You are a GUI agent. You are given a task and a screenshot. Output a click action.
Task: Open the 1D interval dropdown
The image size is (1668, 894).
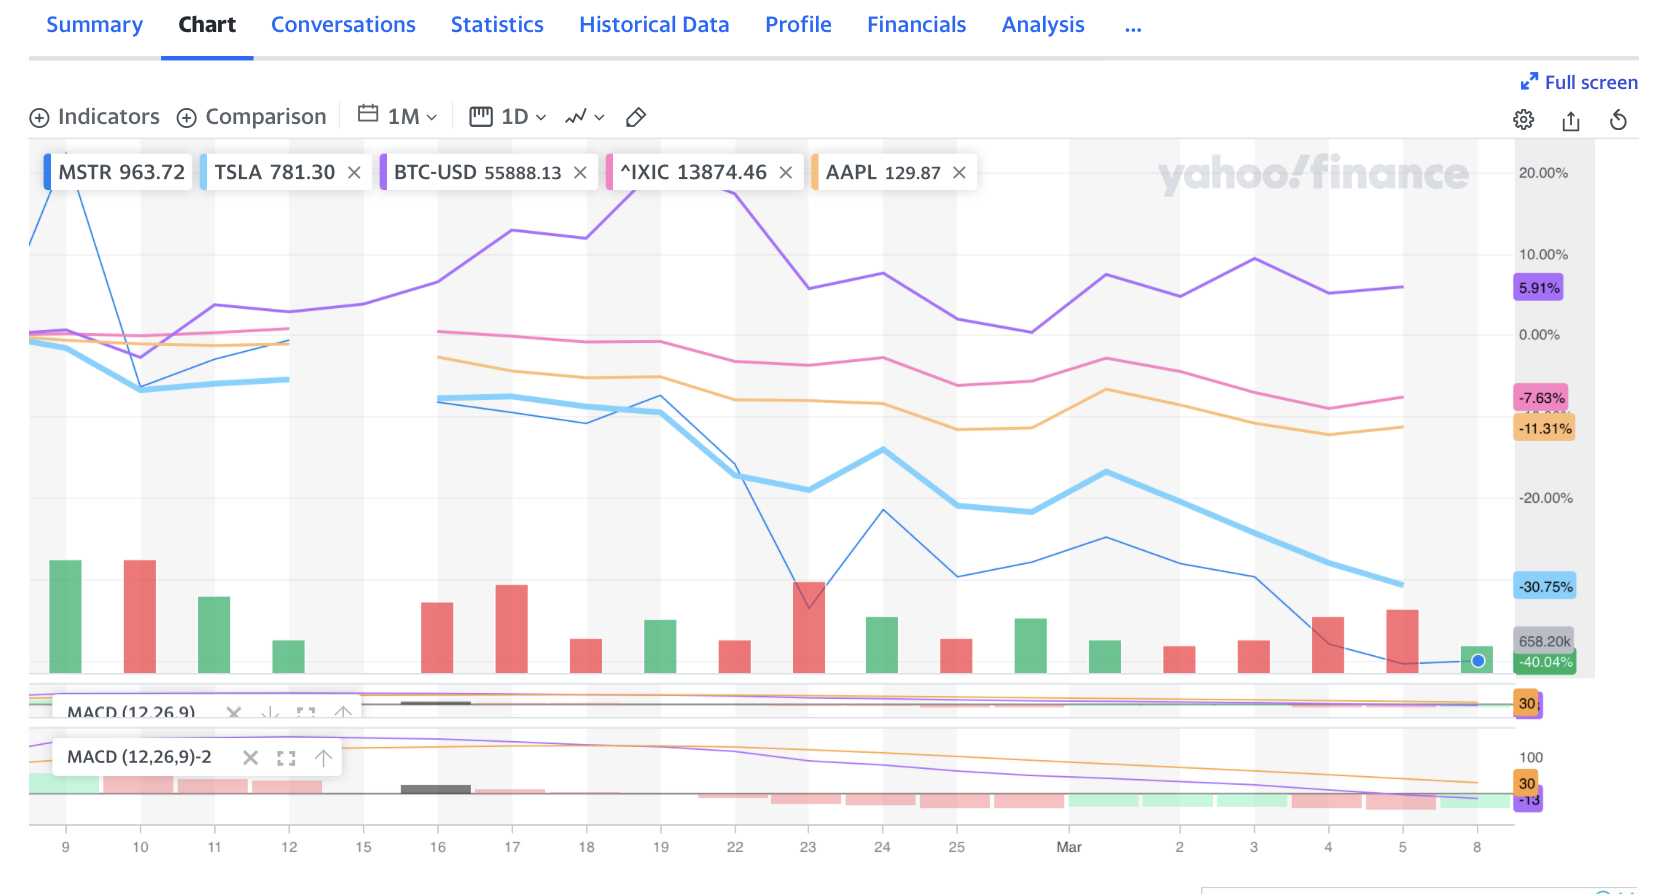[x=522, y=117]
